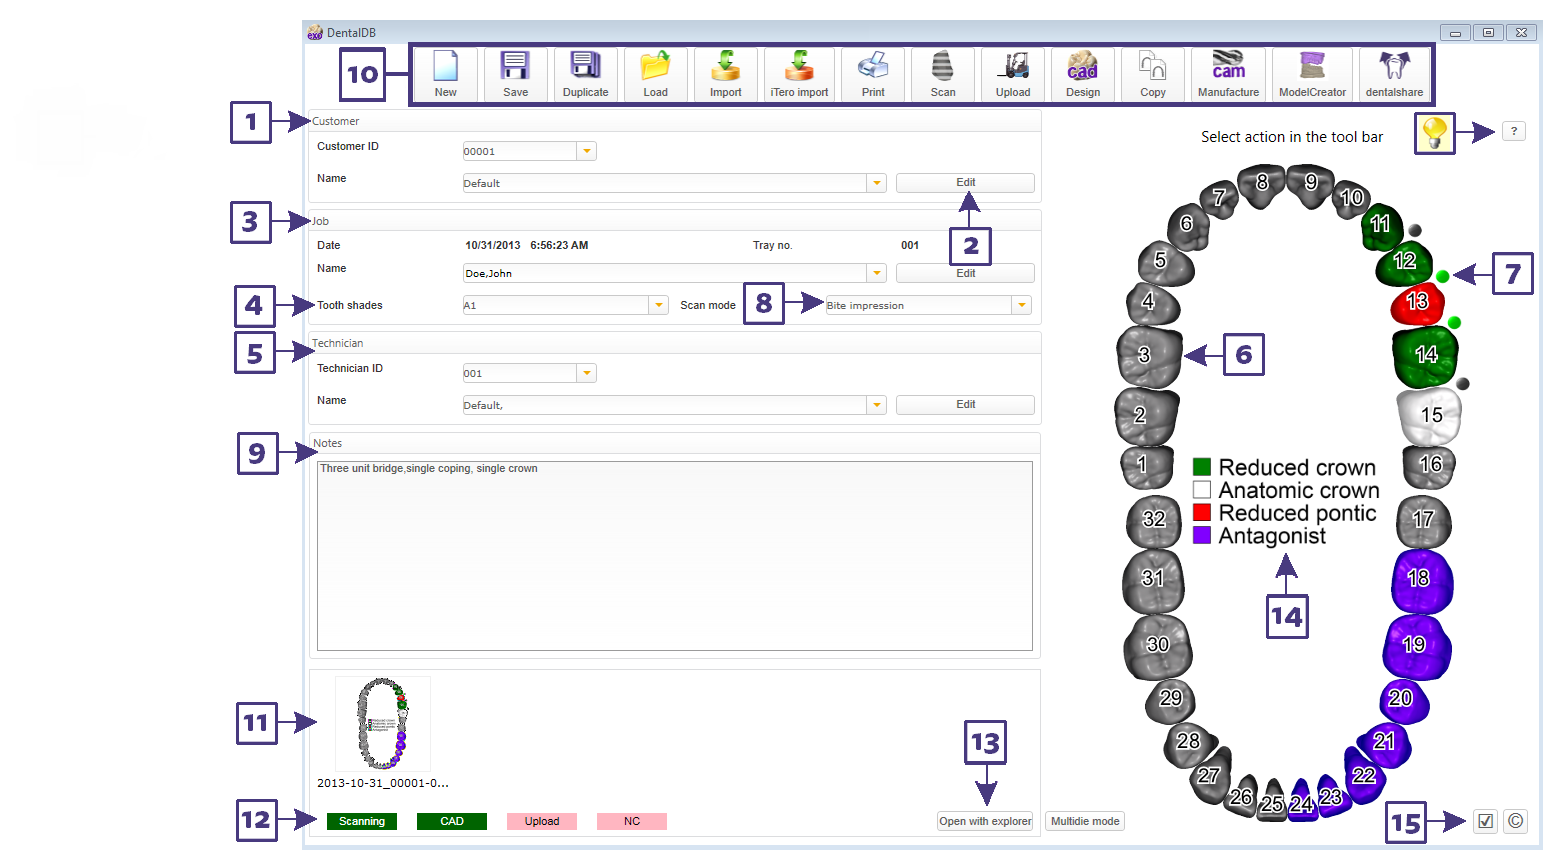Image resolution: width=1557 pixels, height=855 pixels.
Task: Click Open with explorer button
Action: tap(985, 821)
